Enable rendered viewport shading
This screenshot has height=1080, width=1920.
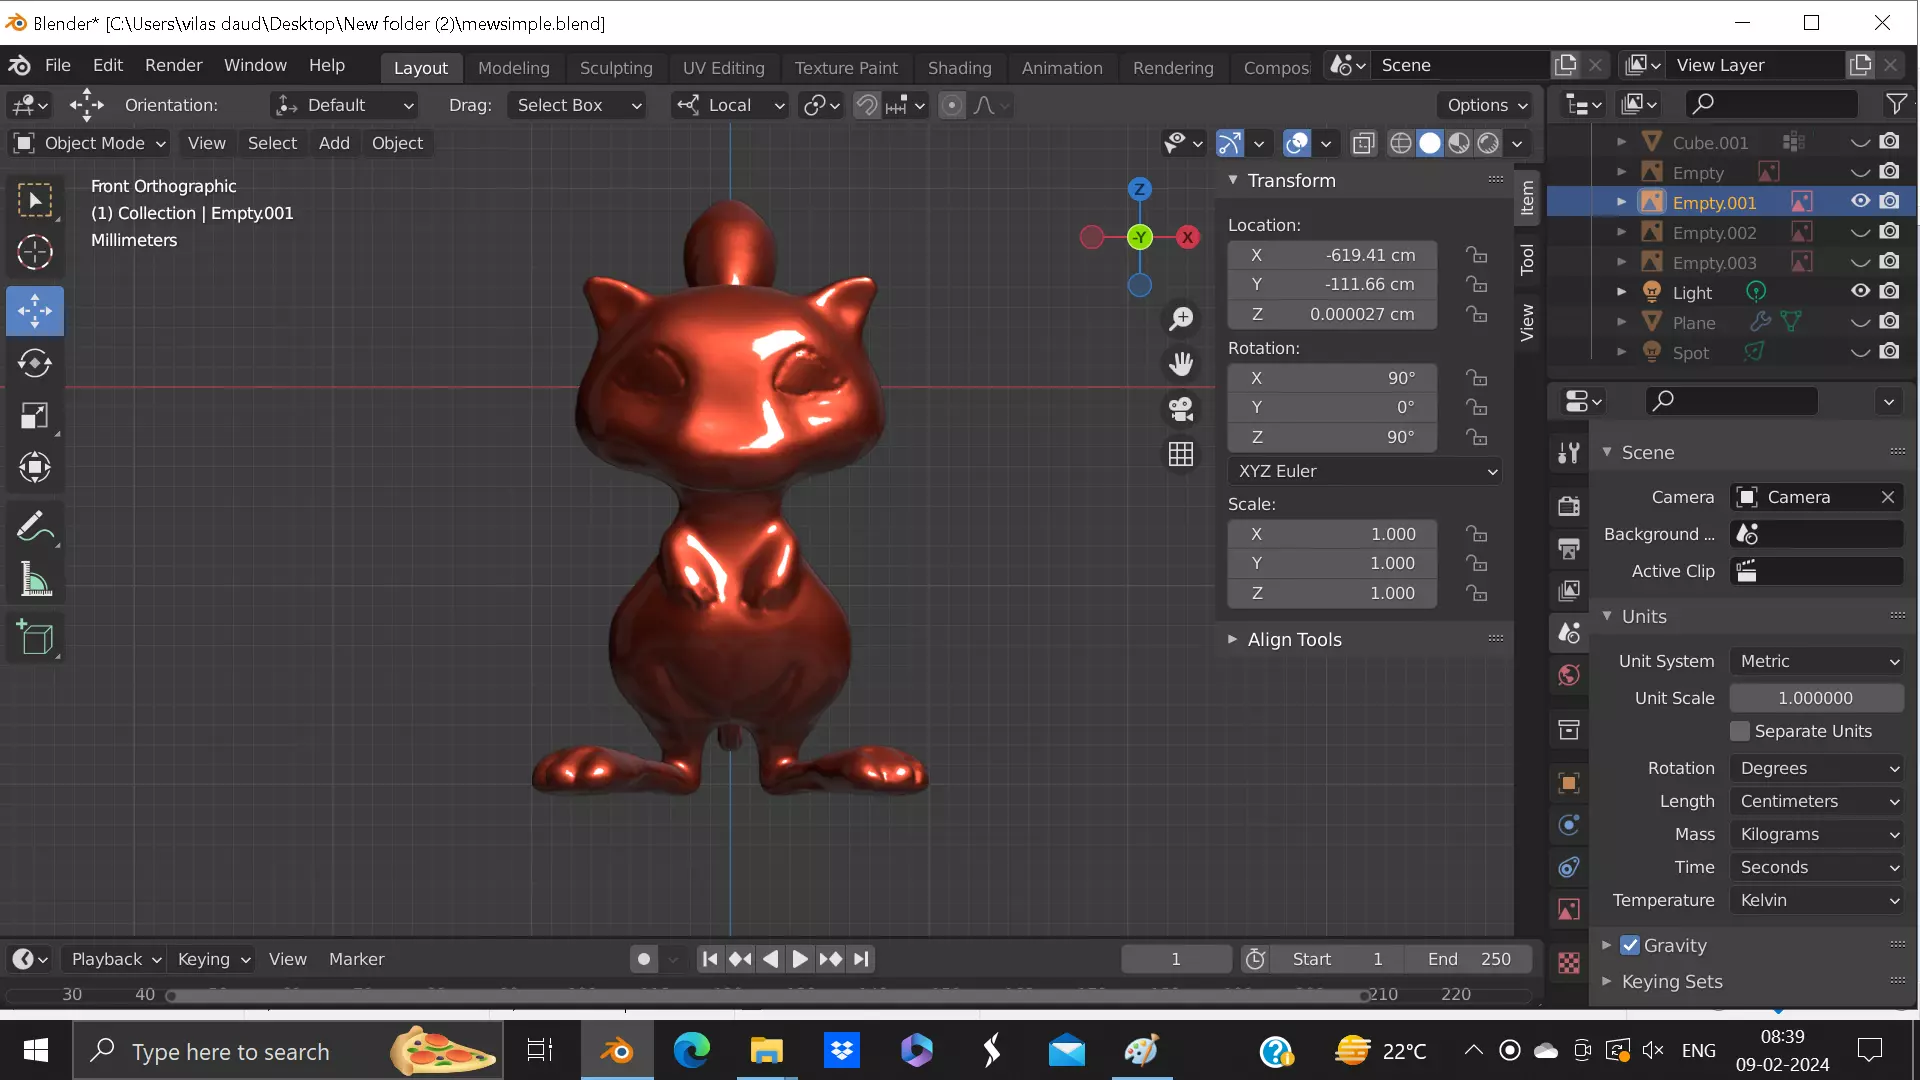pos(1488,143)
